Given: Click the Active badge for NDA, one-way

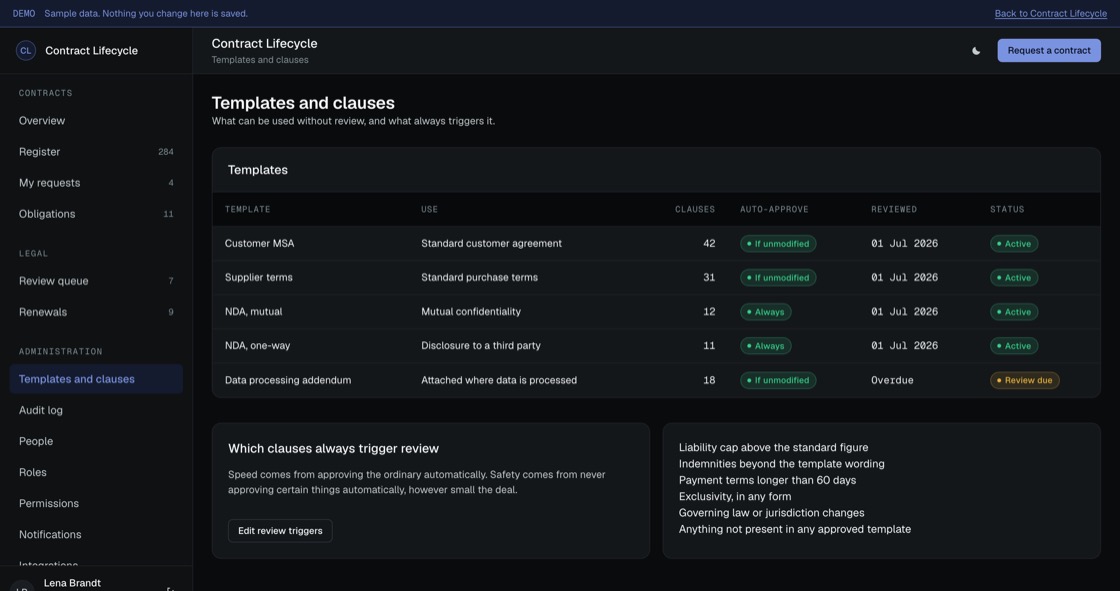Looking at the screenshot, I should (1014, 346).
